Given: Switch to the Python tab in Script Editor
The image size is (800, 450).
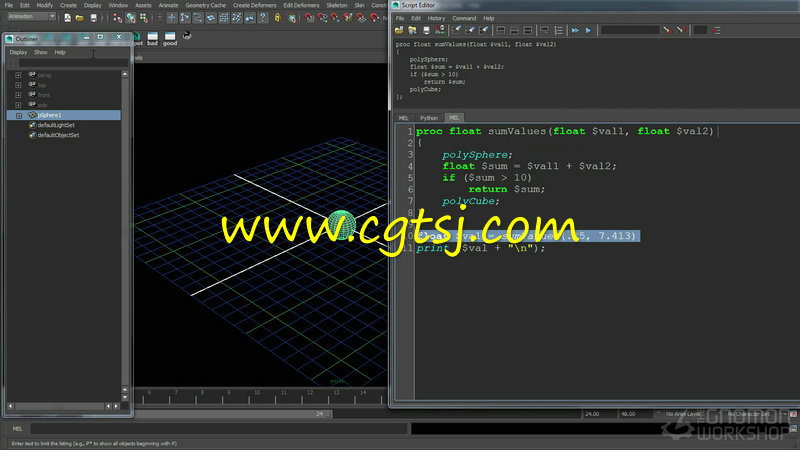Looking at the screenshot, I should coord(429,118).
